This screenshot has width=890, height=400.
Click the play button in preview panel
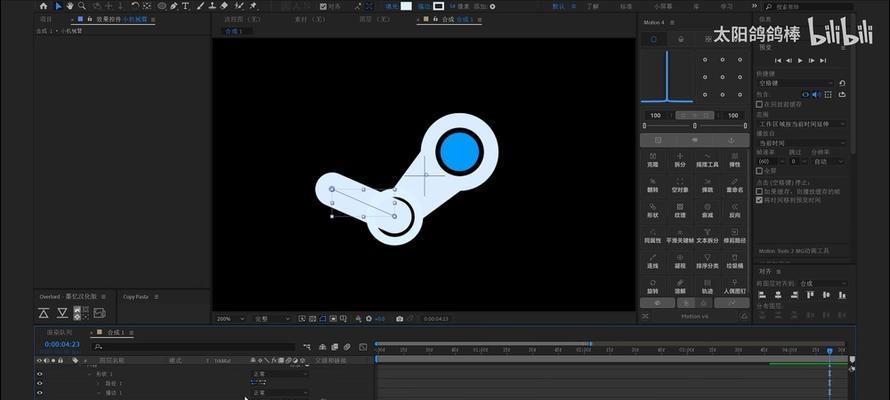click(x=800, y=60)
